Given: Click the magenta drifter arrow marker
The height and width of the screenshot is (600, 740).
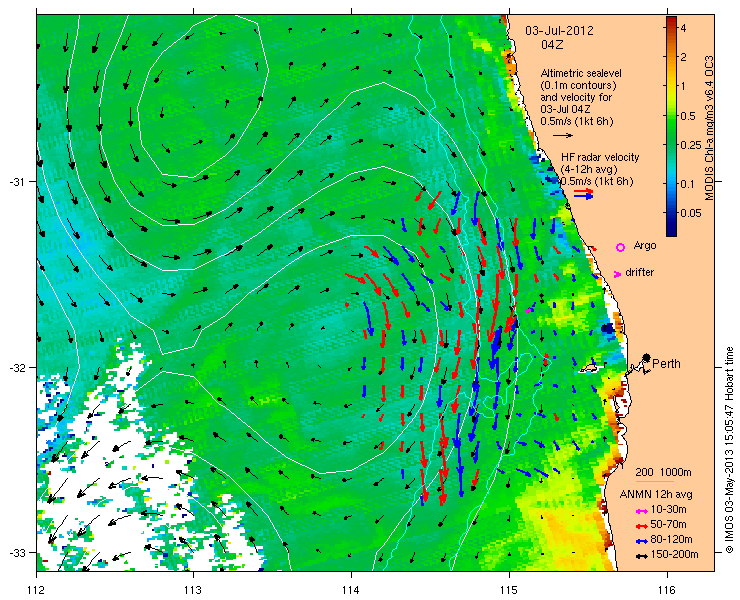Looking at the screenshot, I should (617, 274).
